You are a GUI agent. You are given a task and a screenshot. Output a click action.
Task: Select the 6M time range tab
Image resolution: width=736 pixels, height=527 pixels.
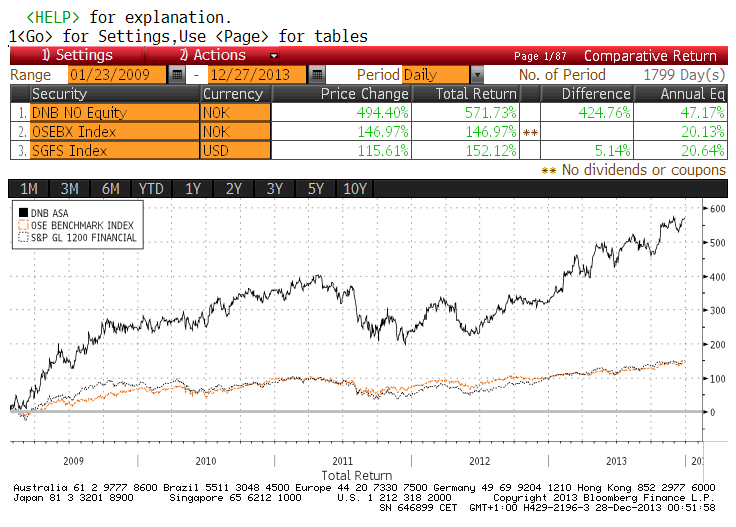click(110, 189)
